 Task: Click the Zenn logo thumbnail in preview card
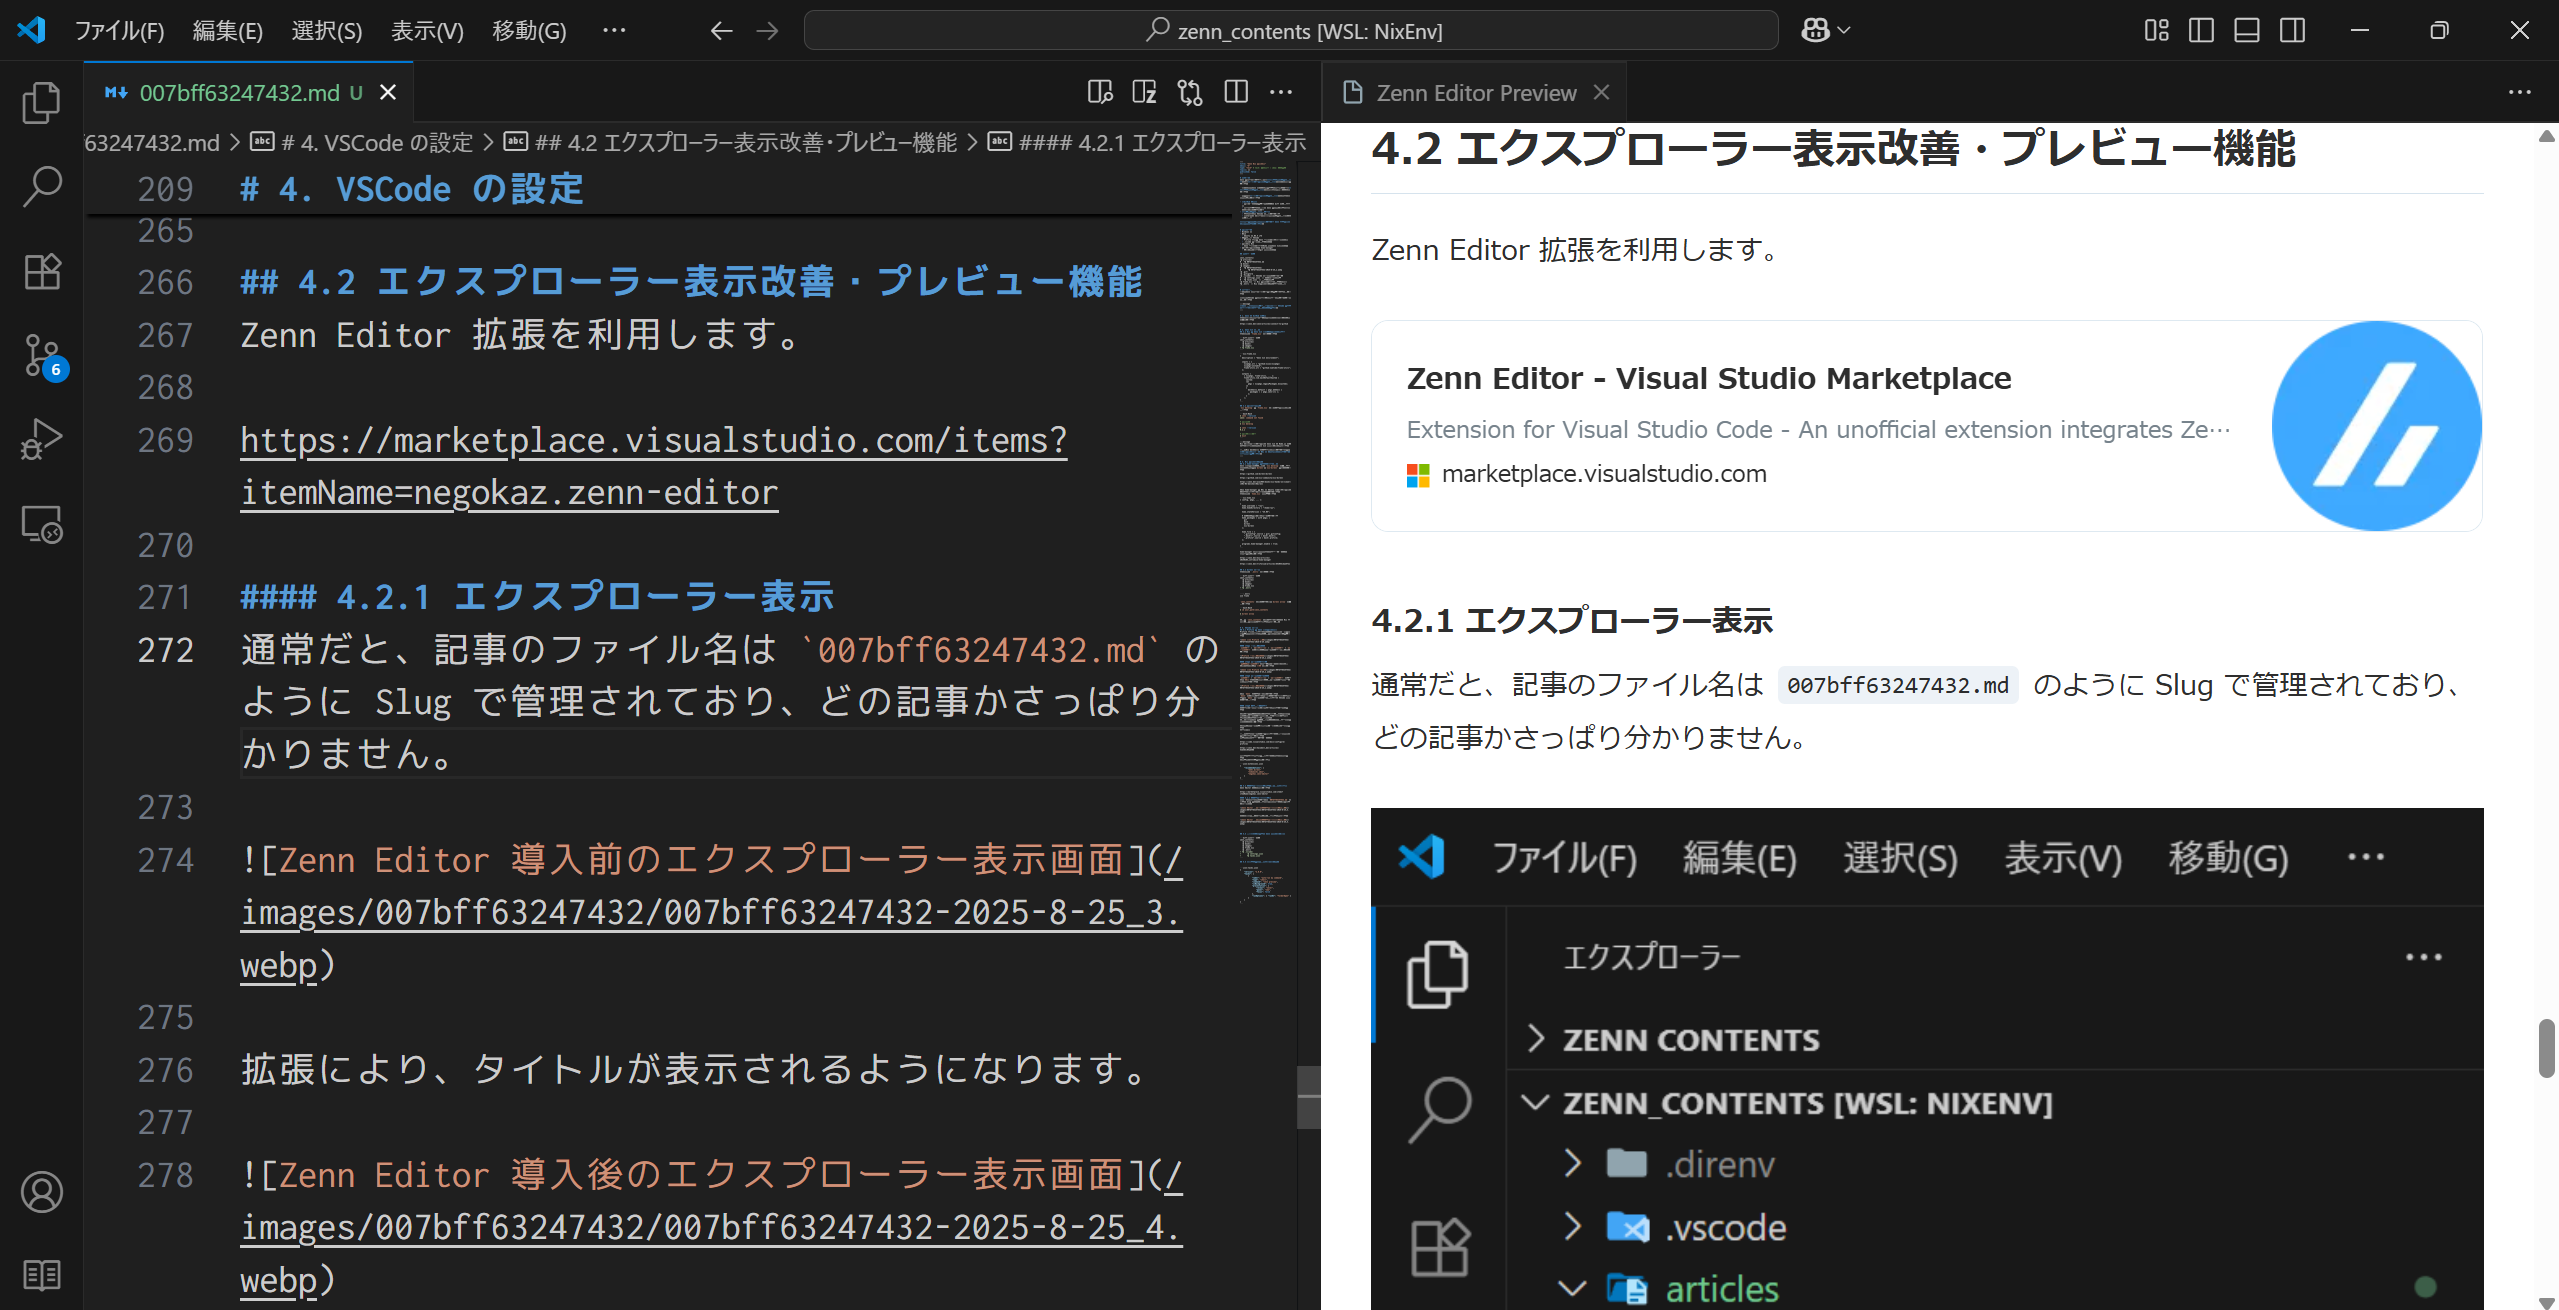[x=2376, y=426]
